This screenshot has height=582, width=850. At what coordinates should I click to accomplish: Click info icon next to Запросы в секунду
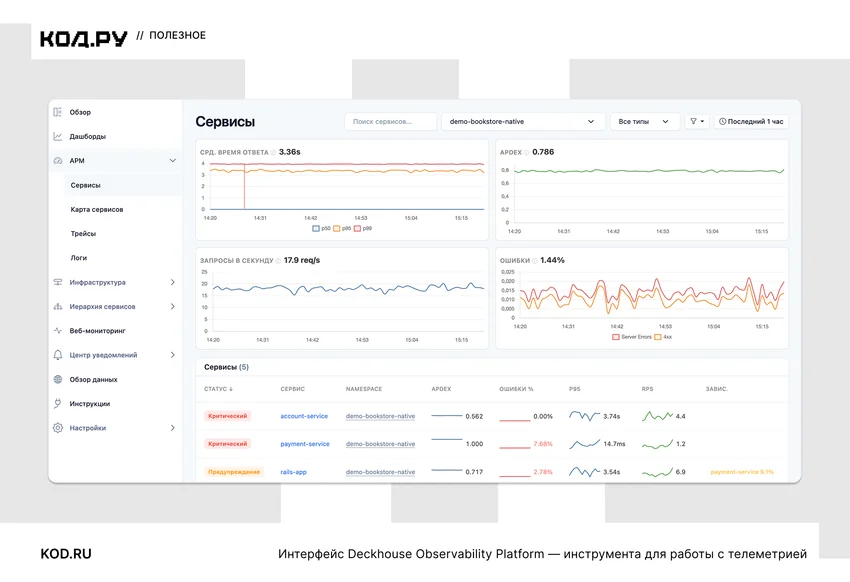click(278, 261)
